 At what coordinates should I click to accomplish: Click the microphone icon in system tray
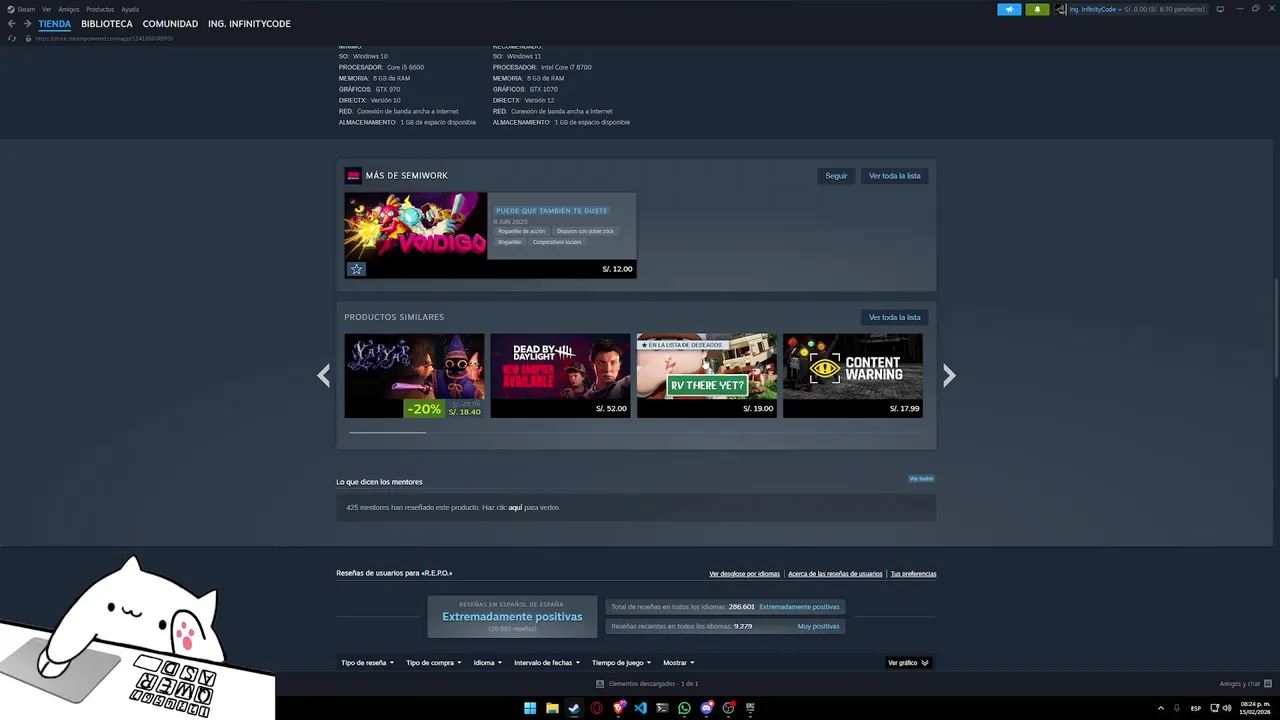click(1177, 708)
